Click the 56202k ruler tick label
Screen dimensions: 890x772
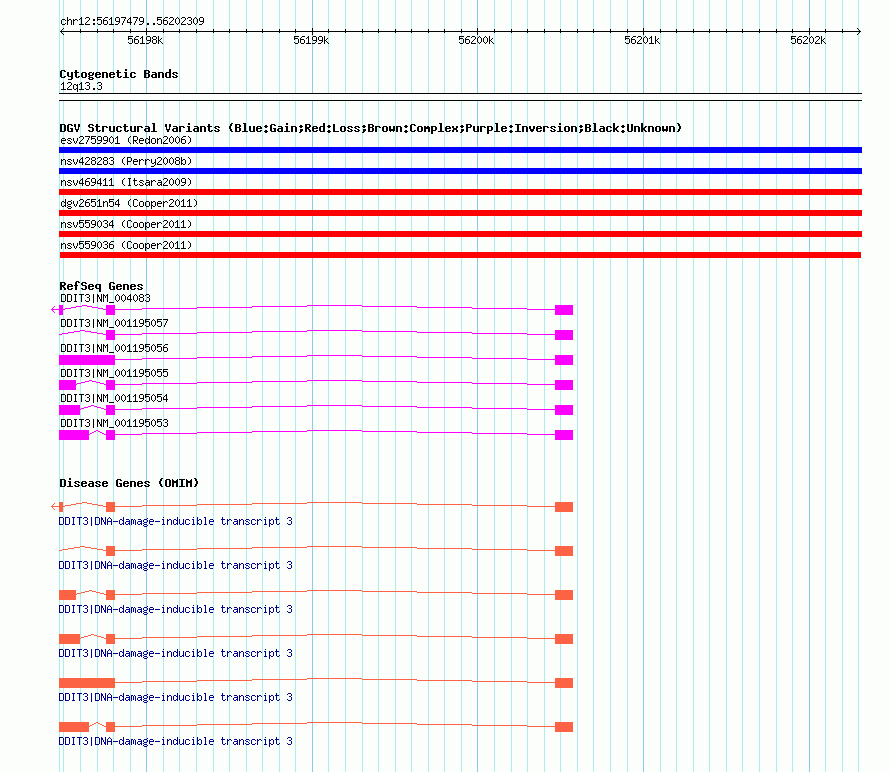808,40
